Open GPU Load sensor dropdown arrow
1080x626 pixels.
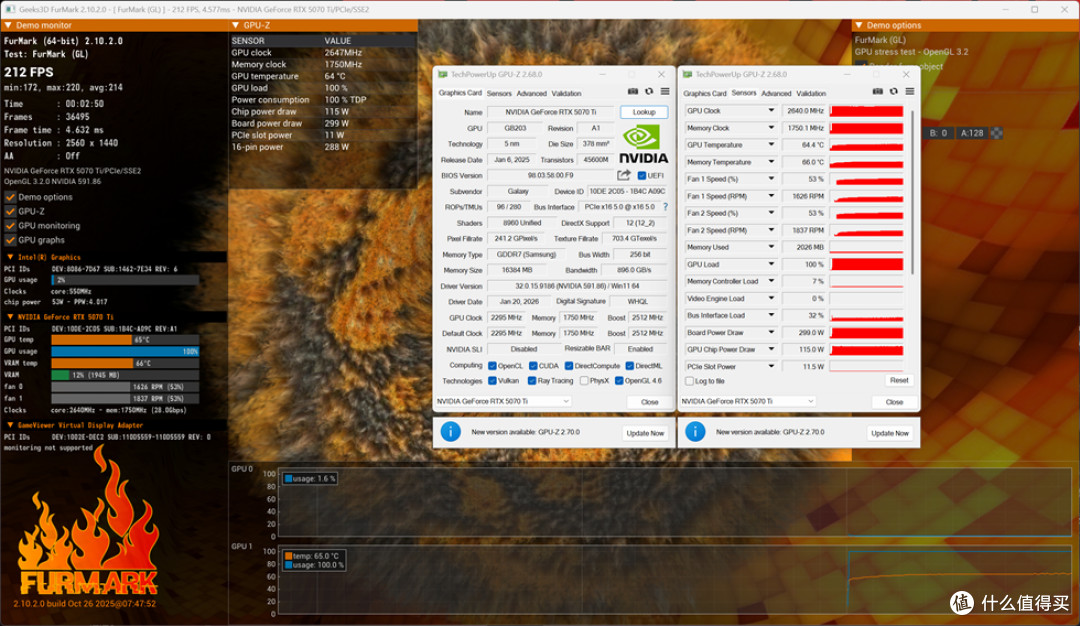coord(771,264)
